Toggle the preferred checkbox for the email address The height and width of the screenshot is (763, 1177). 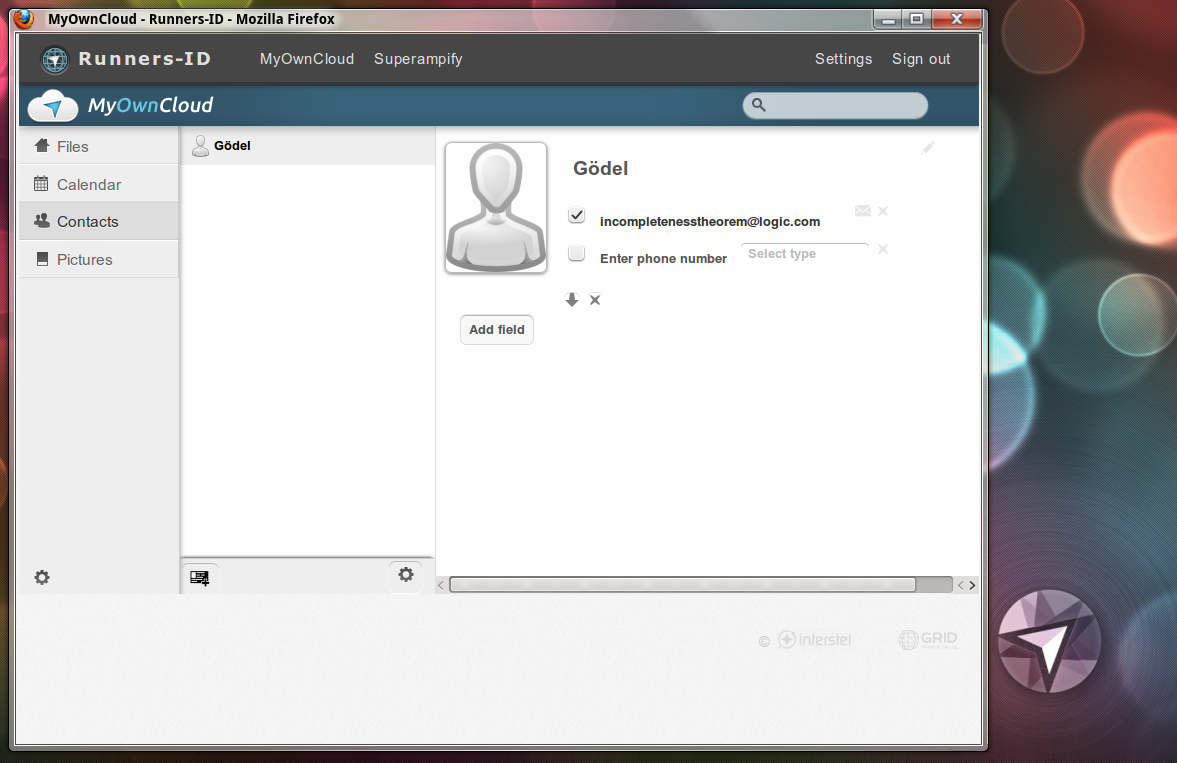pos(576,216)
